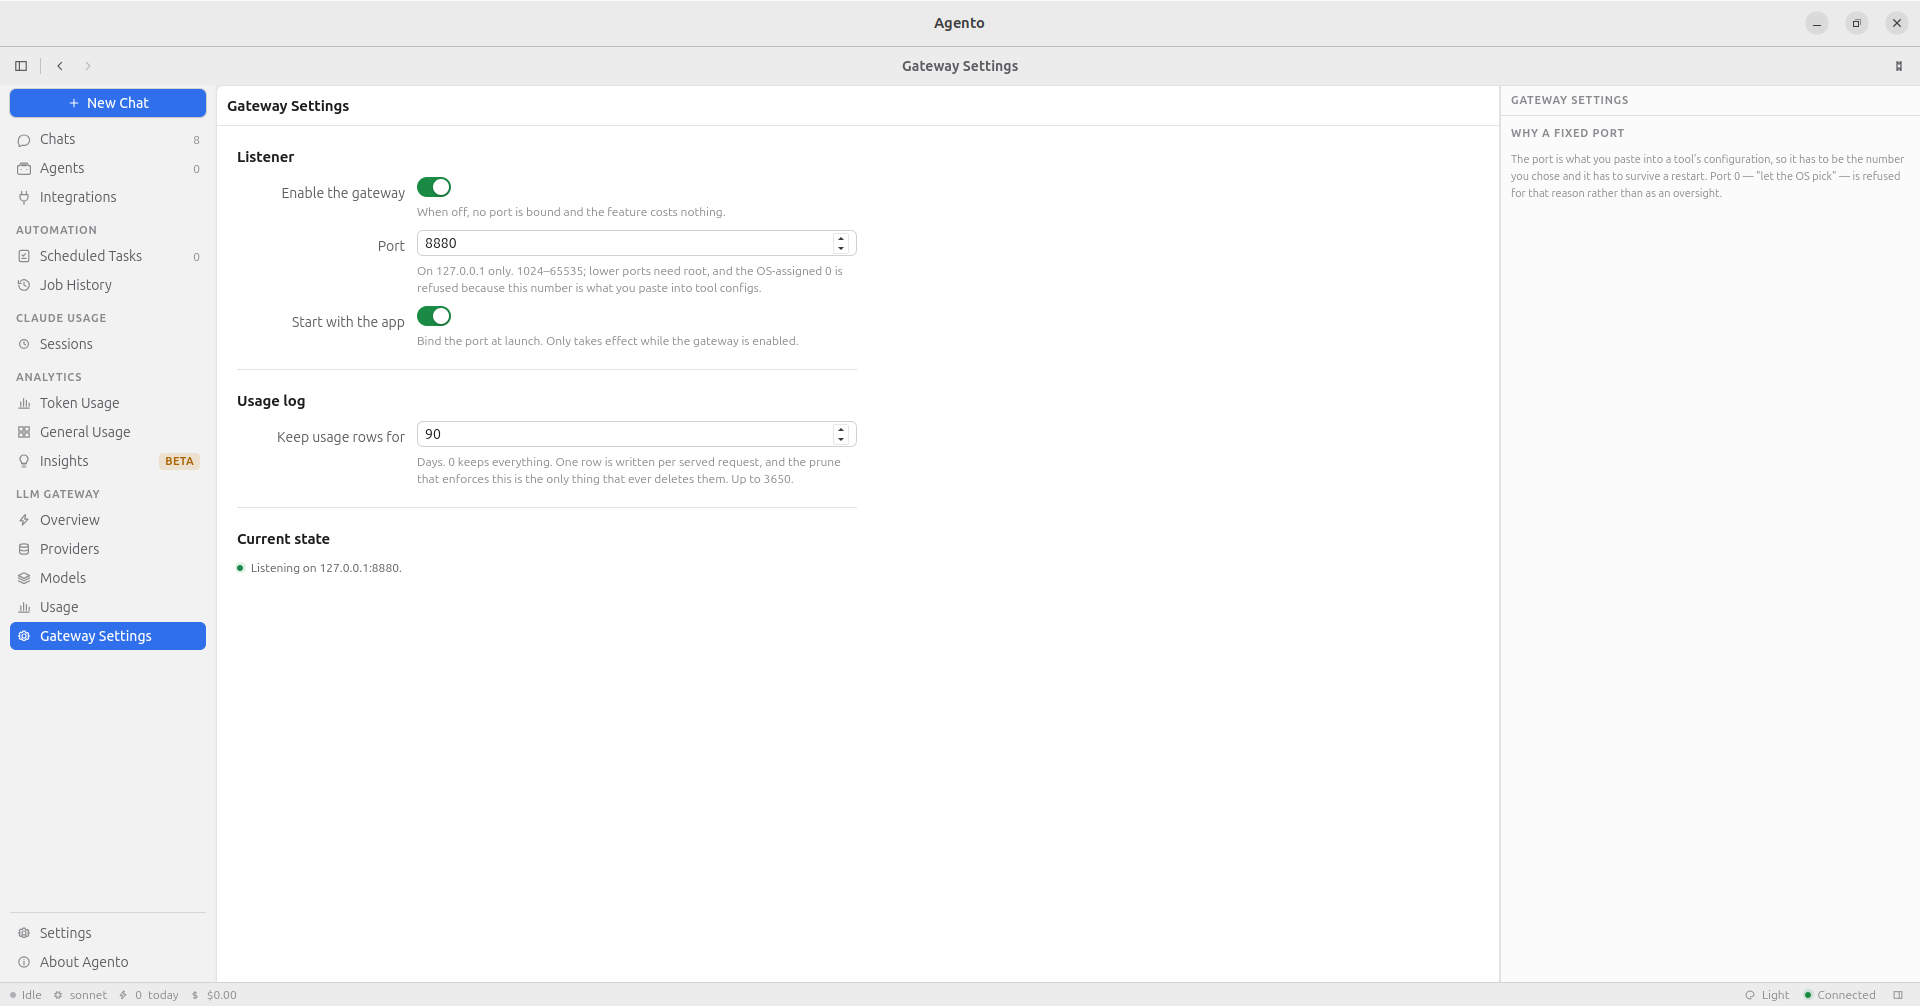Click the Chats speech bubble icon
1920x1006 pixels.
point(24,140)
